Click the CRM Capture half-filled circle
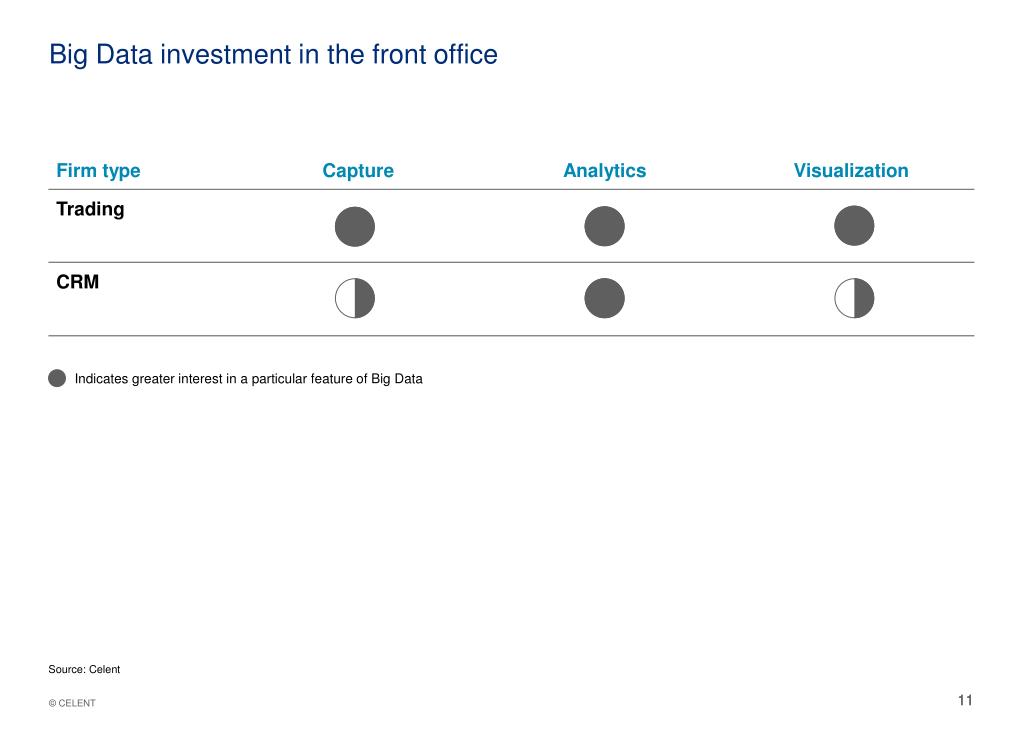Screen dimensions: 1024x731 tap(355, 299)
